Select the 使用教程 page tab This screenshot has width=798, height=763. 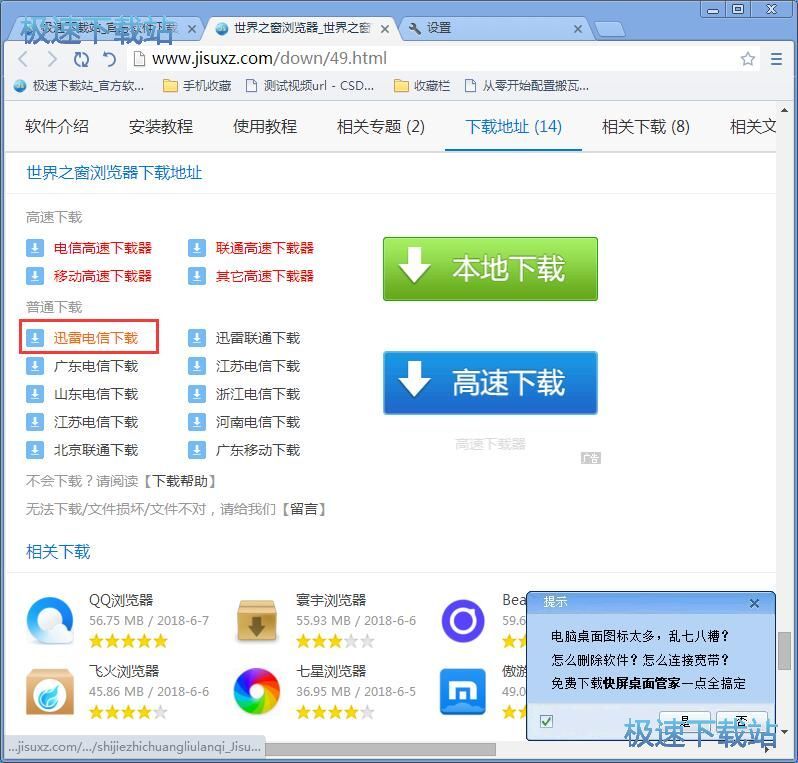(265, 126)
